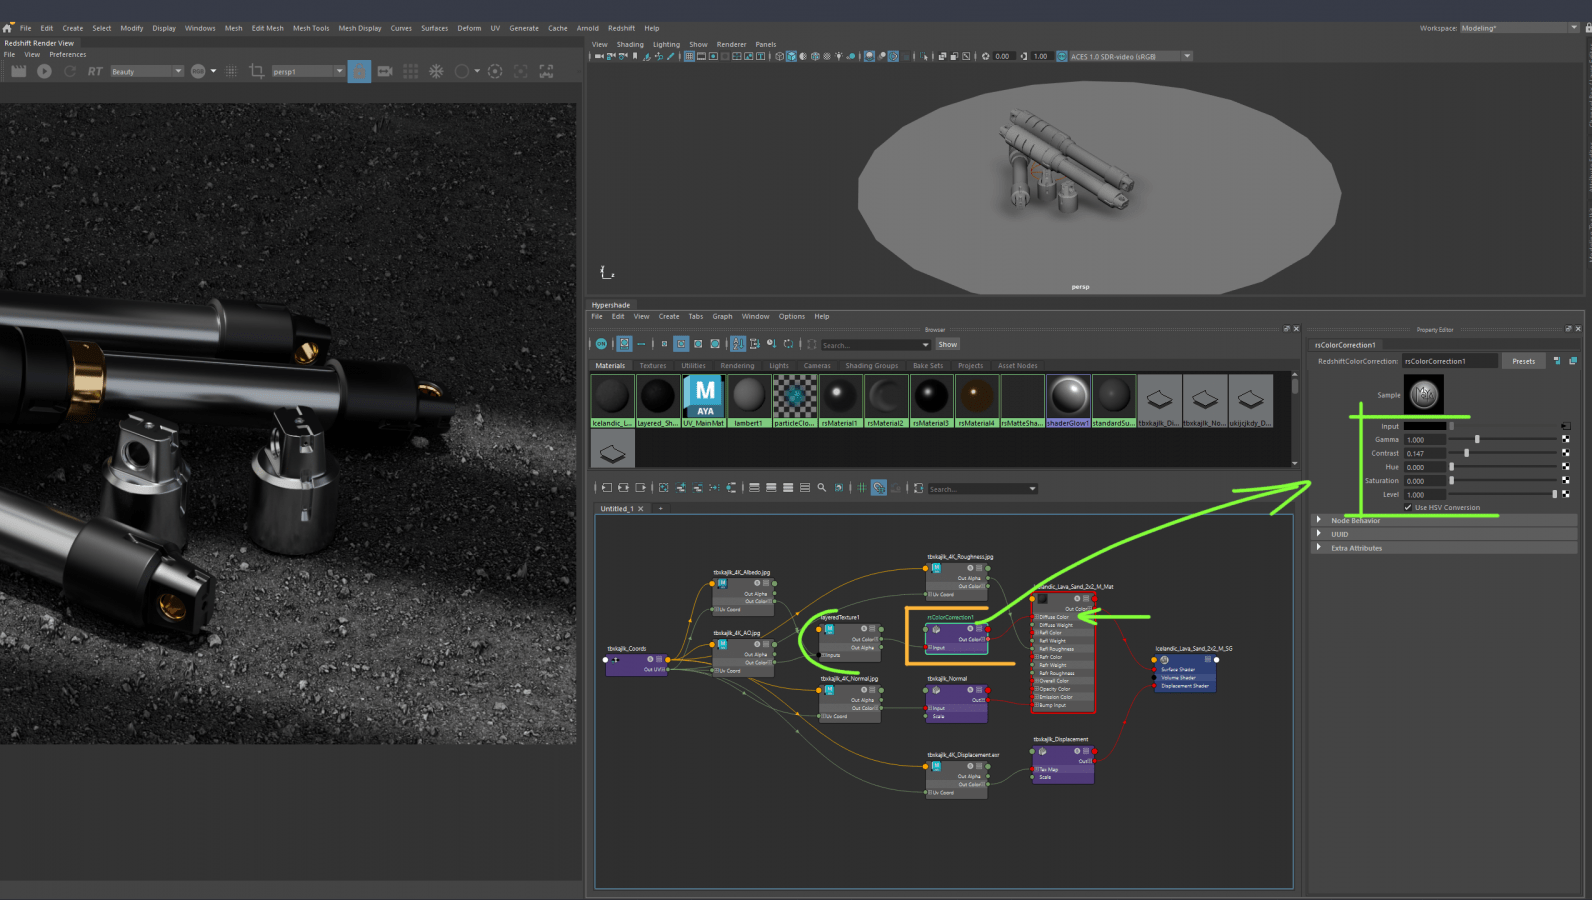Click the Presets button

coord(1523,361)
